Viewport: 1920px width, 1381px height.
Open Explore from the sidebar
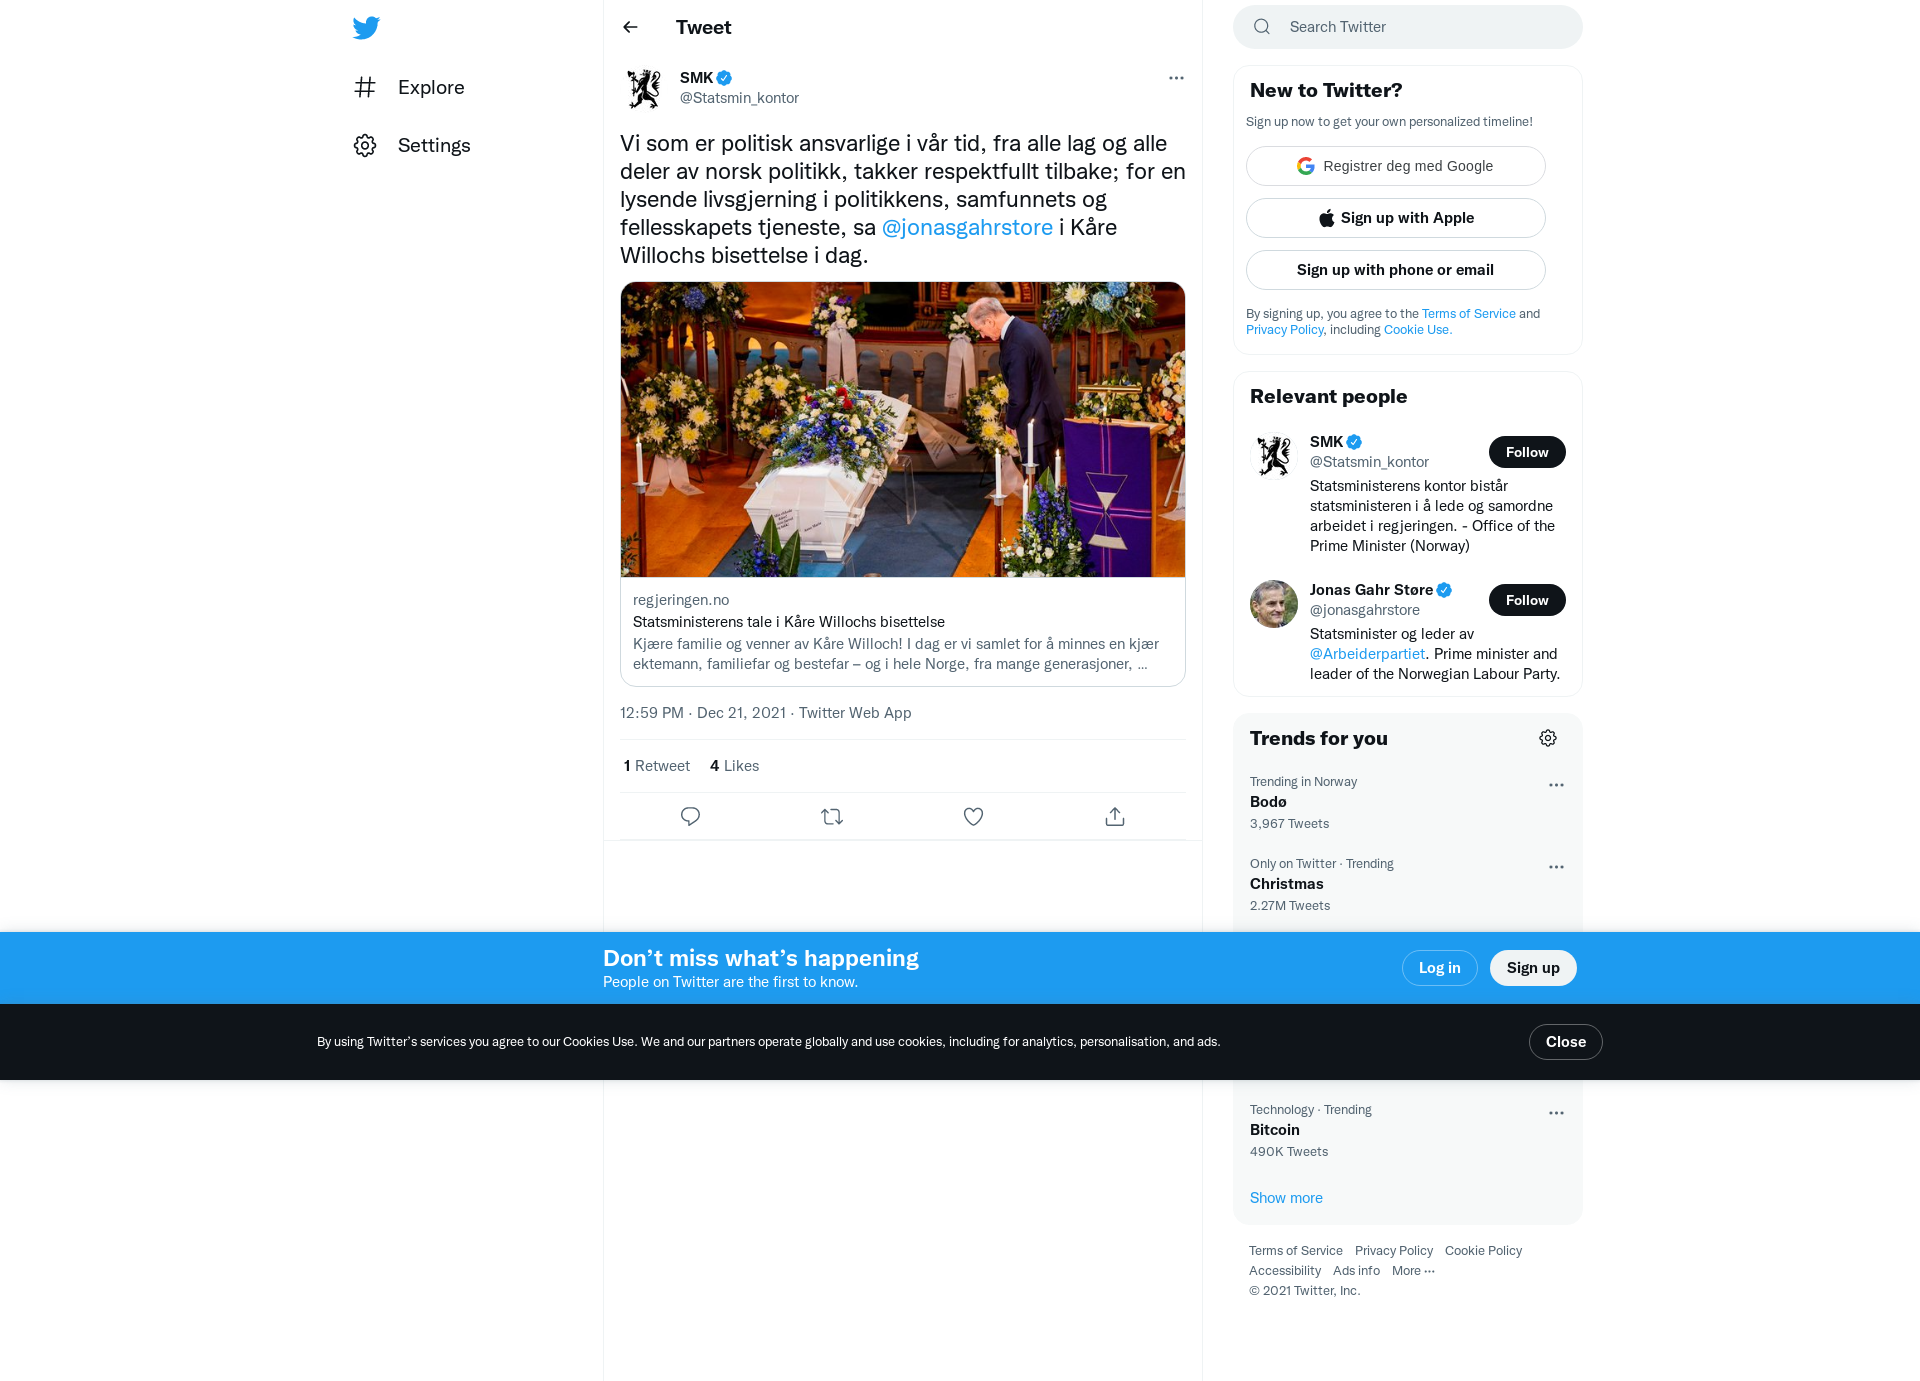(409, 87)
